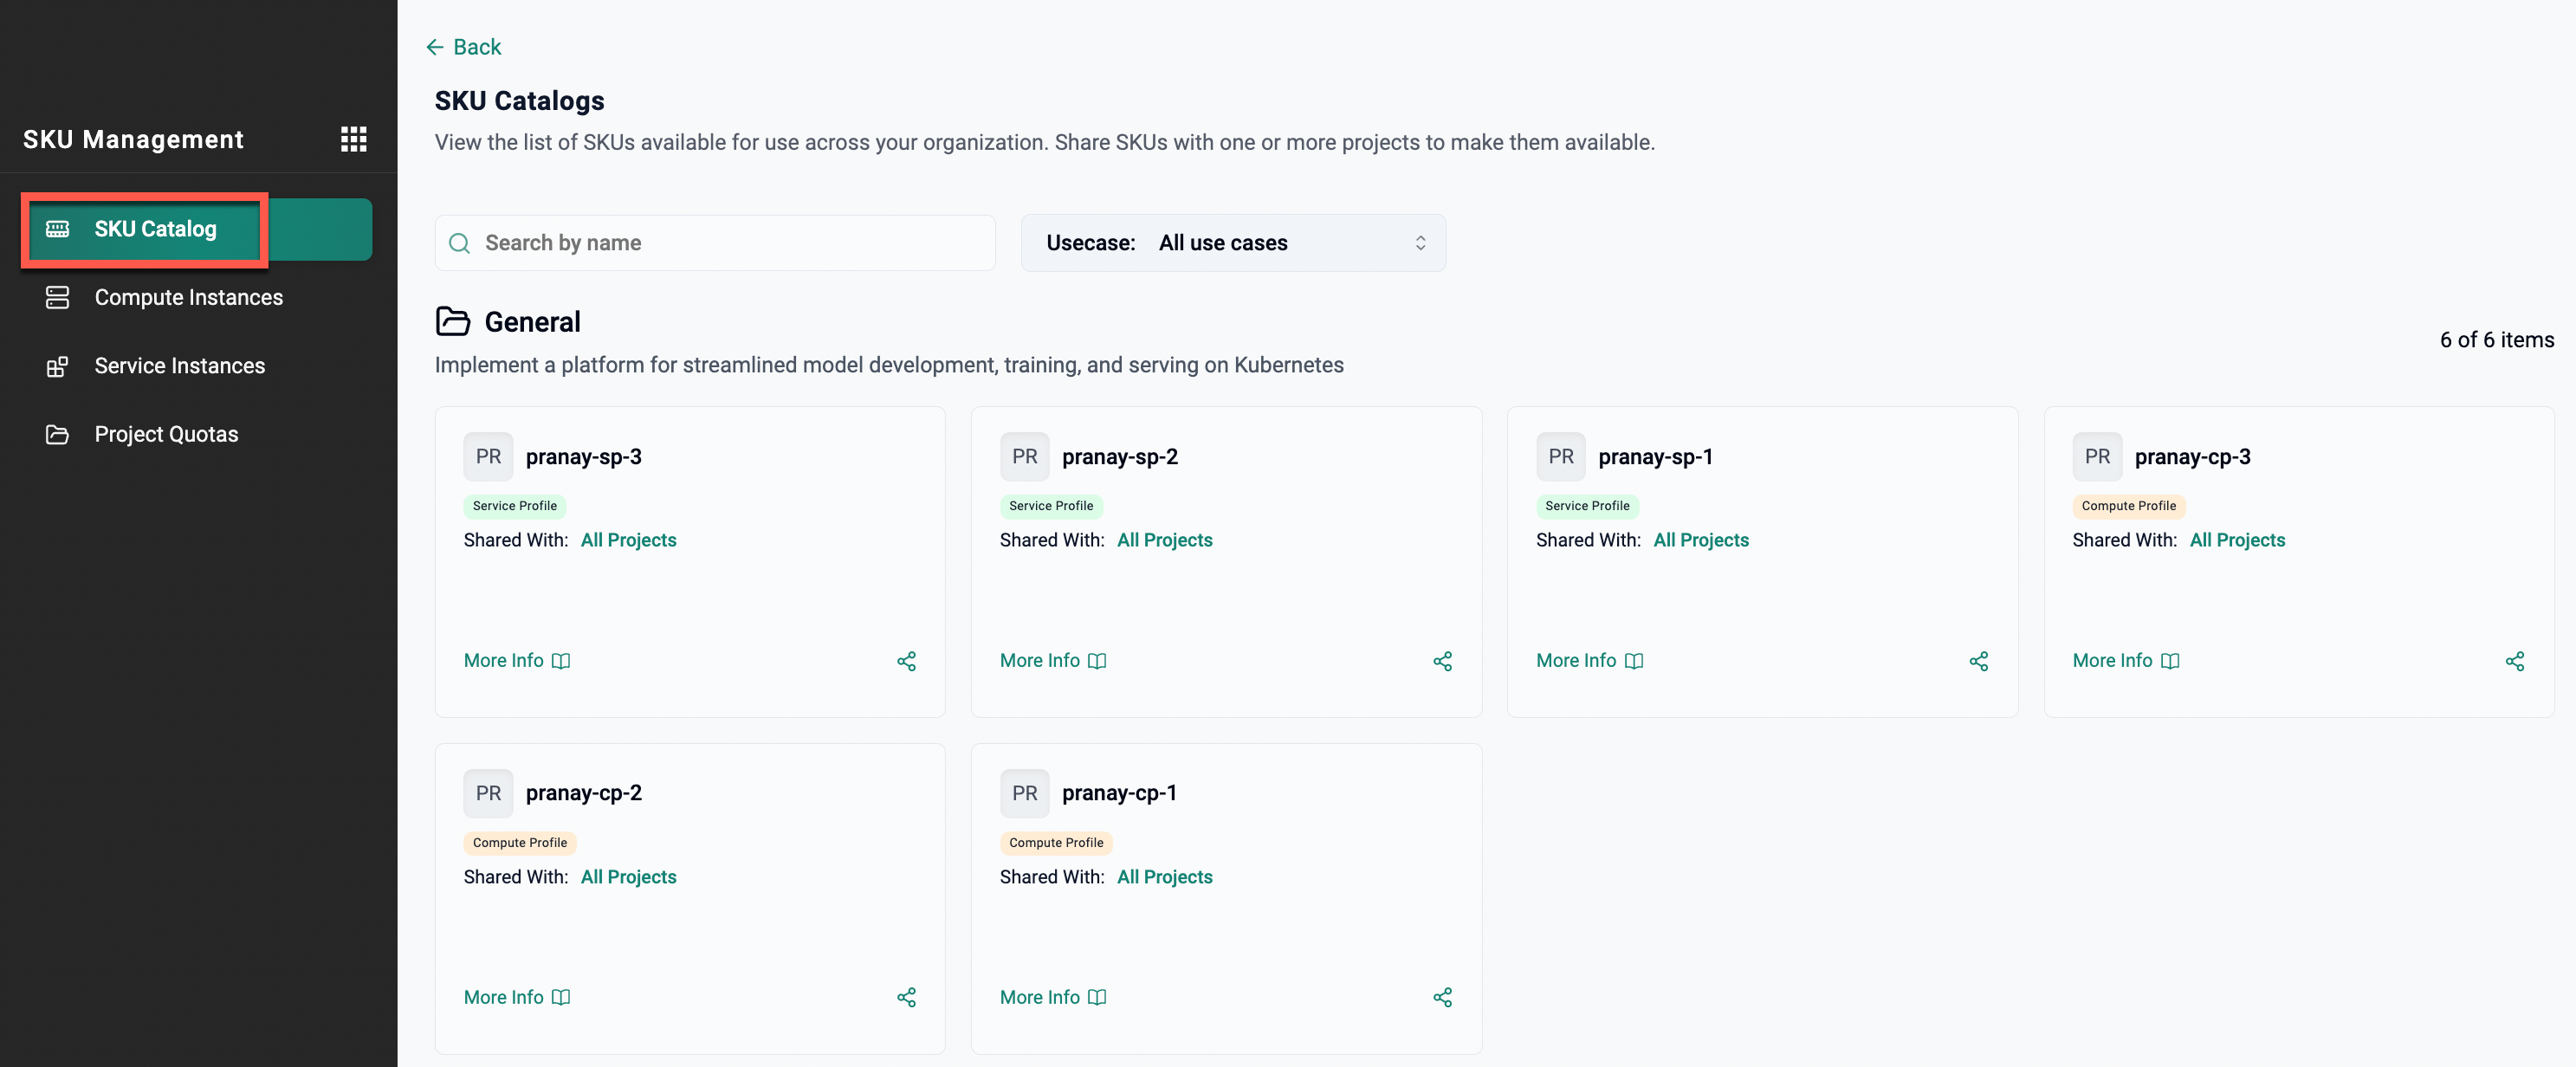
Task: Share the pranay-sp-1 SKU
Action: 1978,661
